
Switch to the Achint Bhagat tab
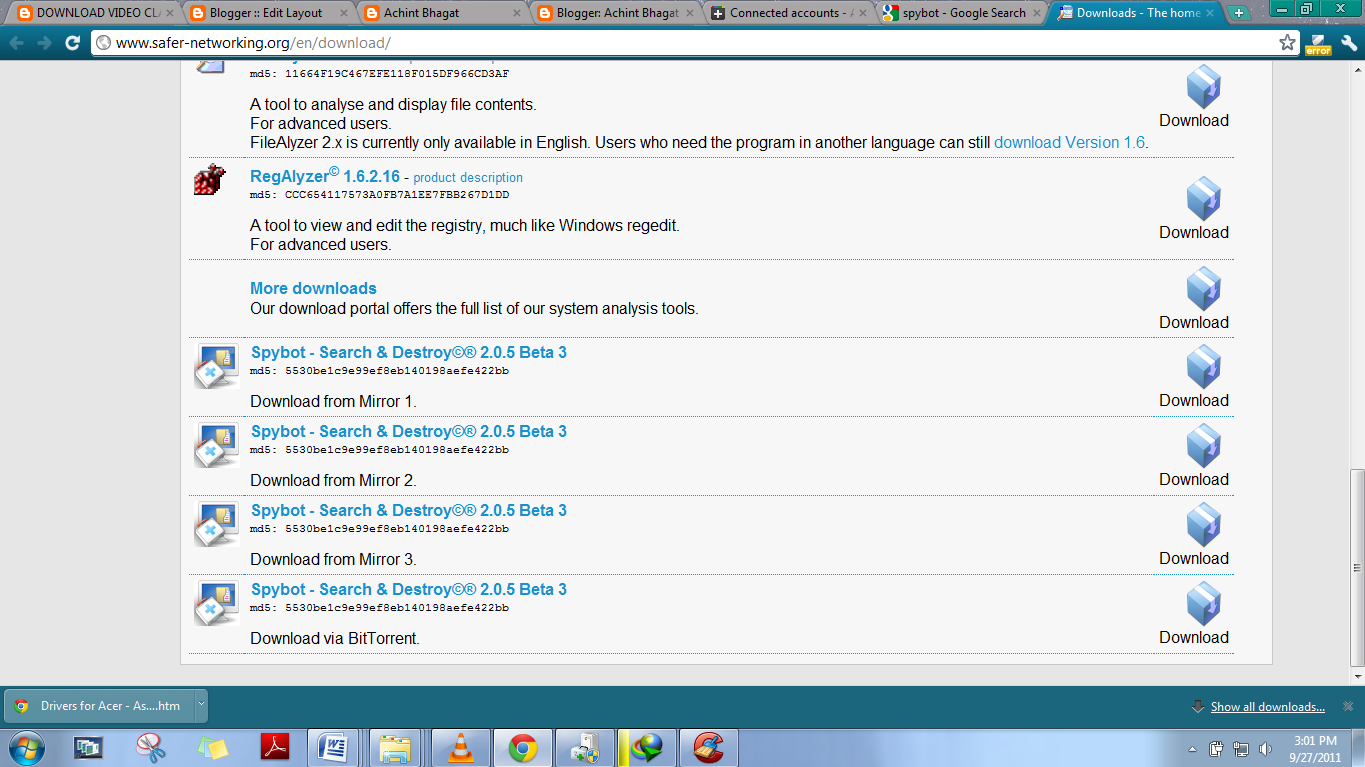coord(441,13)
